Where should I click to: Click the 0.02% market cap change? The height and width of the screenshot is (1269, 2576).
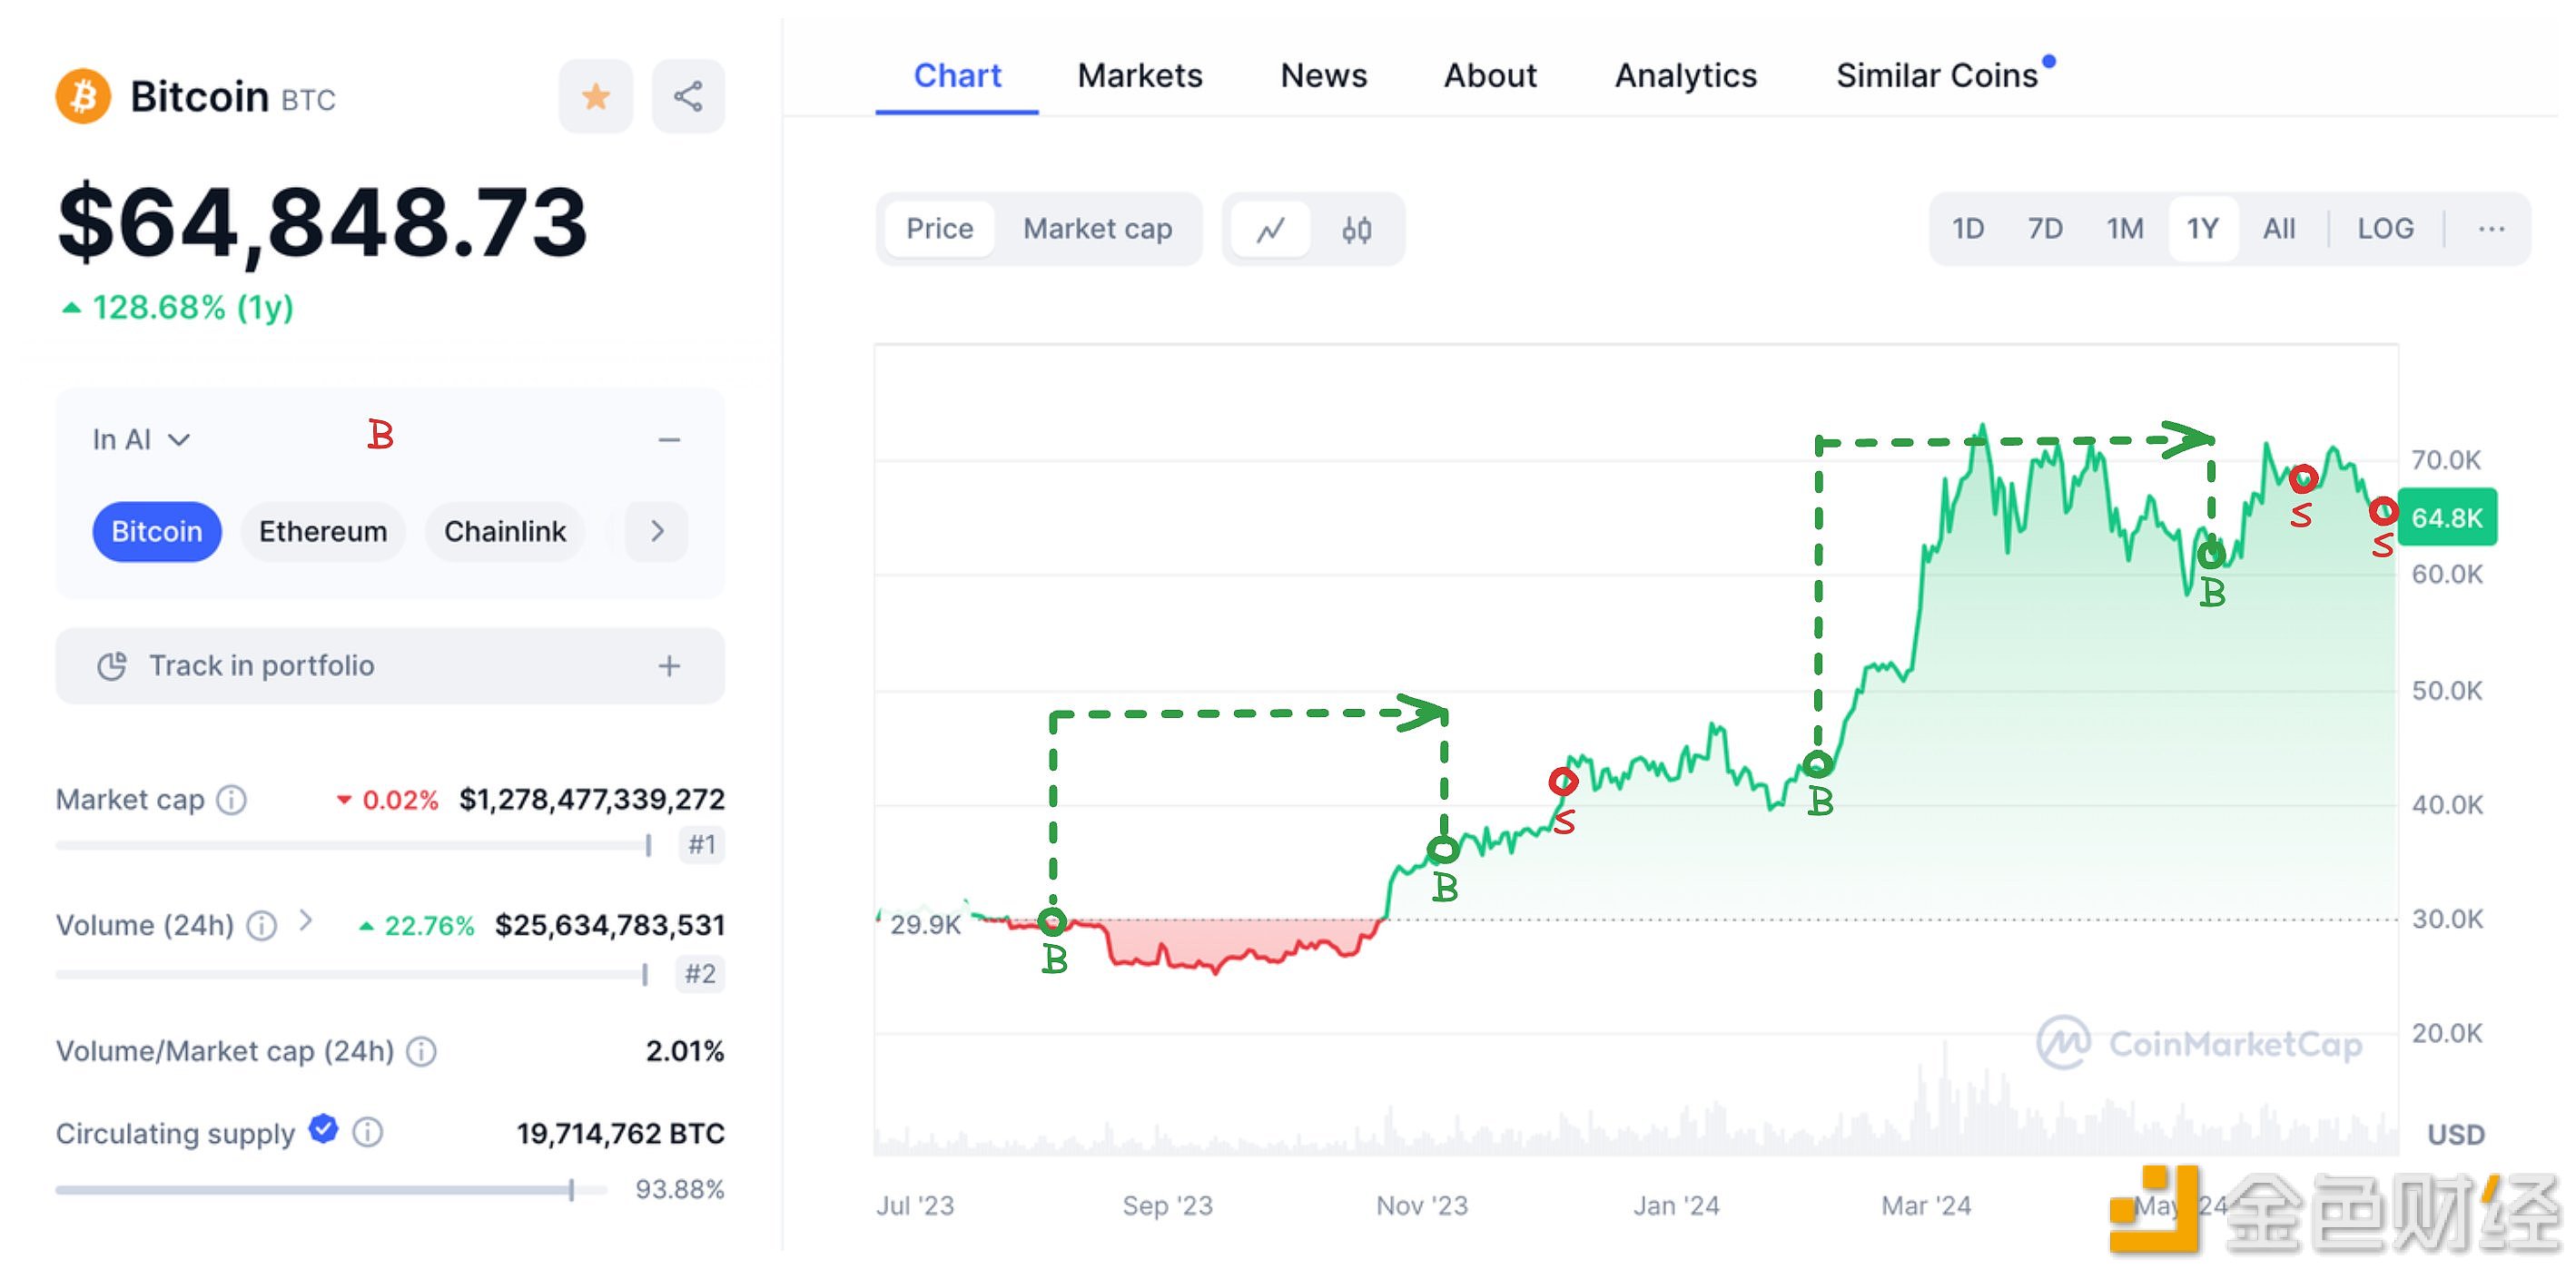point(388,800)
